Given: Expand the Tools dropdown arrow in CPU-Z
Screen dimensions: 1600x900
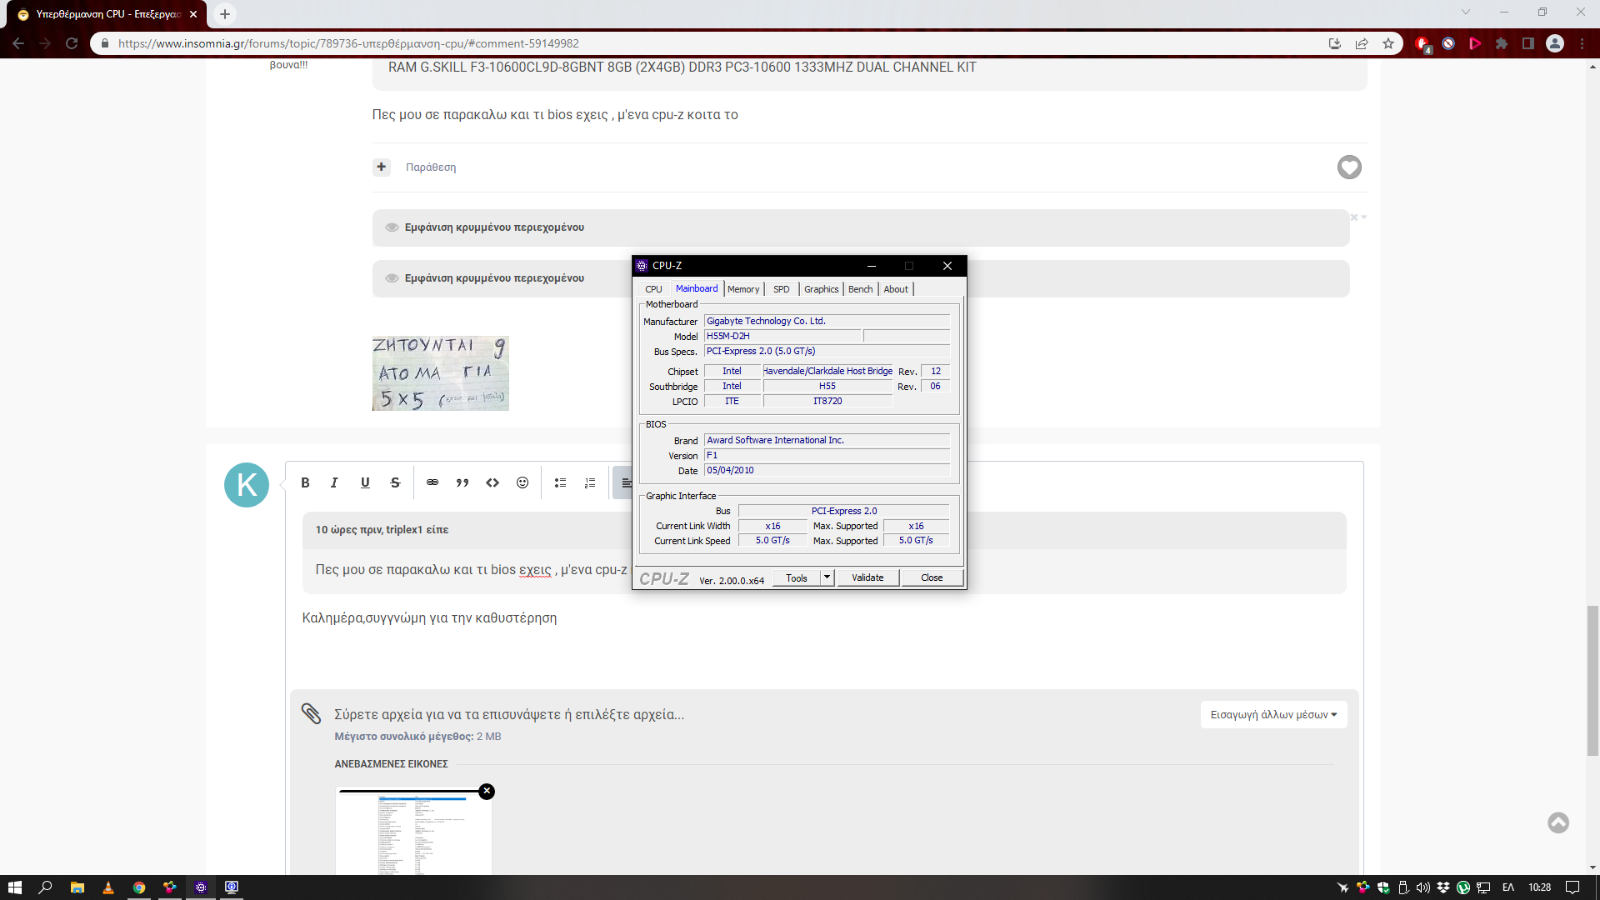Looking at the screenshot, I should (827, 578).
